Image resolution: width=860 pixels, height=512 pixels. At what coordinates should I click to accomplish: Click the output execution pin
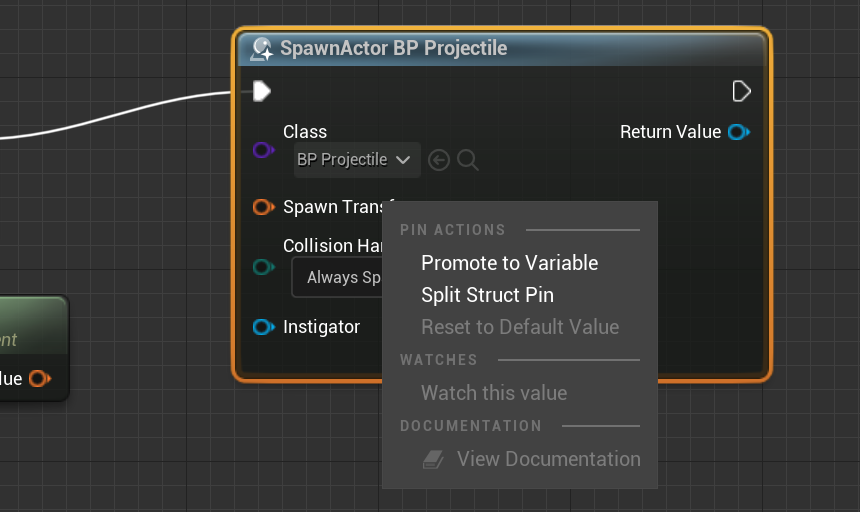tap(741, 92)
